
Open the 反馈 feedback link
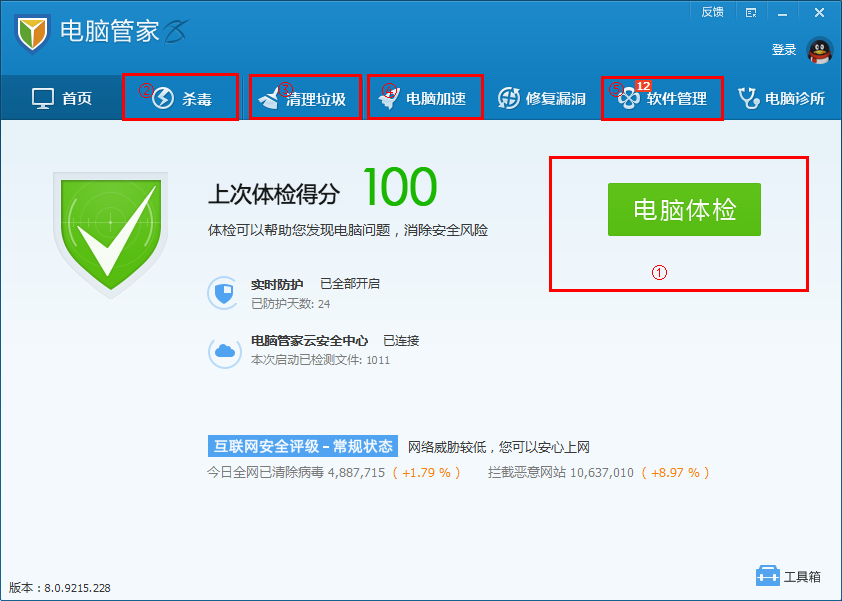pyautogui.click(x=713, y=12)
